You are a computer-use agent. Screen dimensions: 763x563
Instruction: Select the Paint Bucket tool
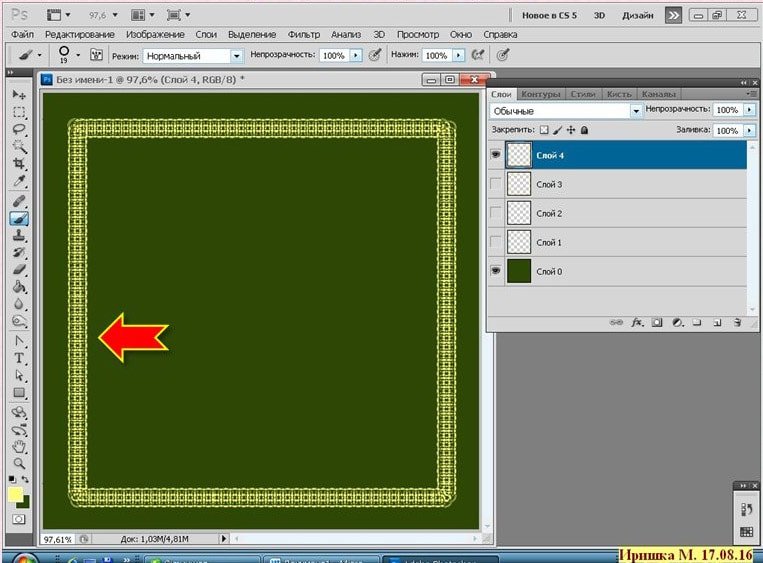click(x=19, y=287)
